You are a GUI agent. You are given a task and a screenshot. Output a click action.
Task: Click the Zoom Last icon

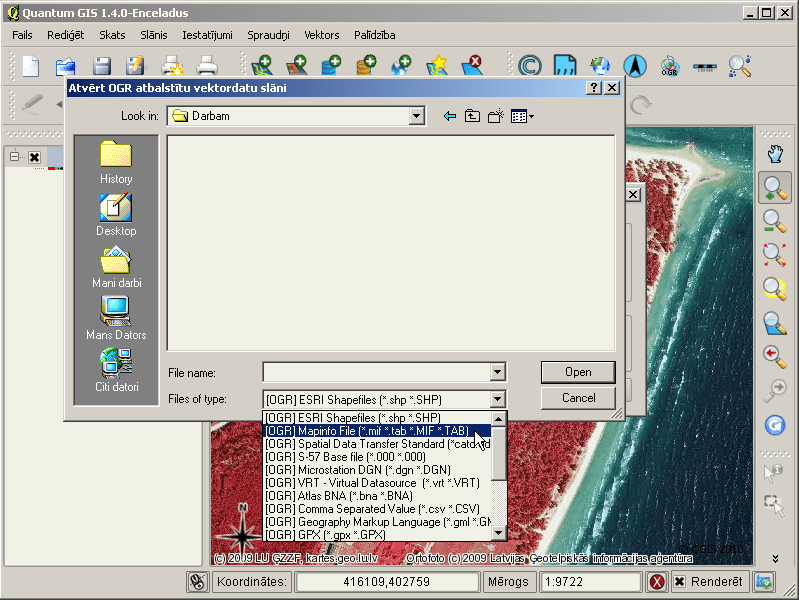coord(775,356)
